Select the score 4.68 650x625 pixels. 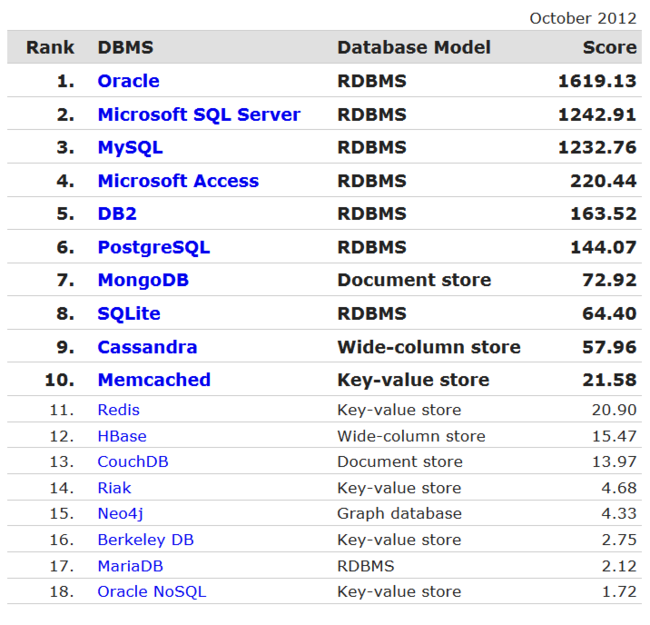[x=619, y=488]
